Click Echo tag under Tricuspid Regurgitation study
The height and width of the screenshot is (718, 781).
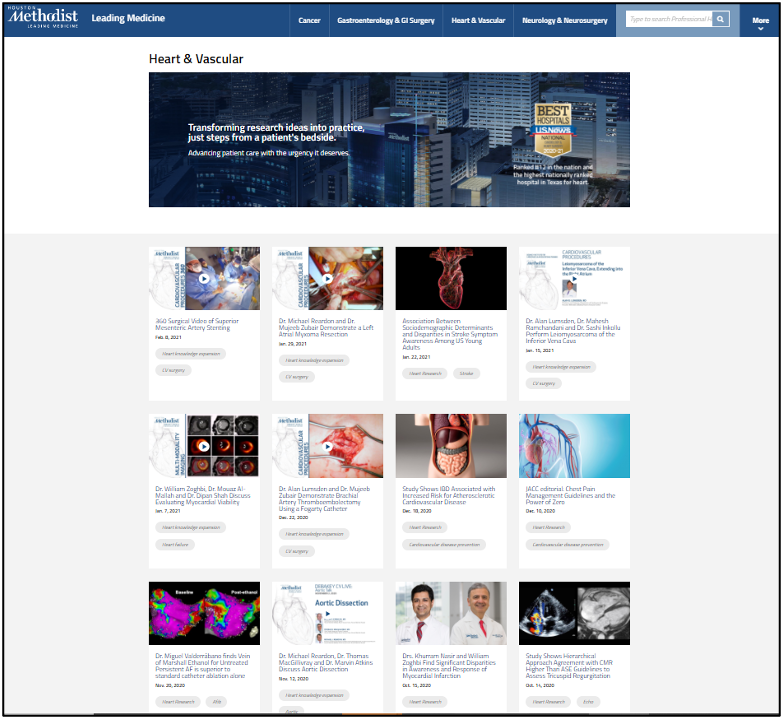588,702
